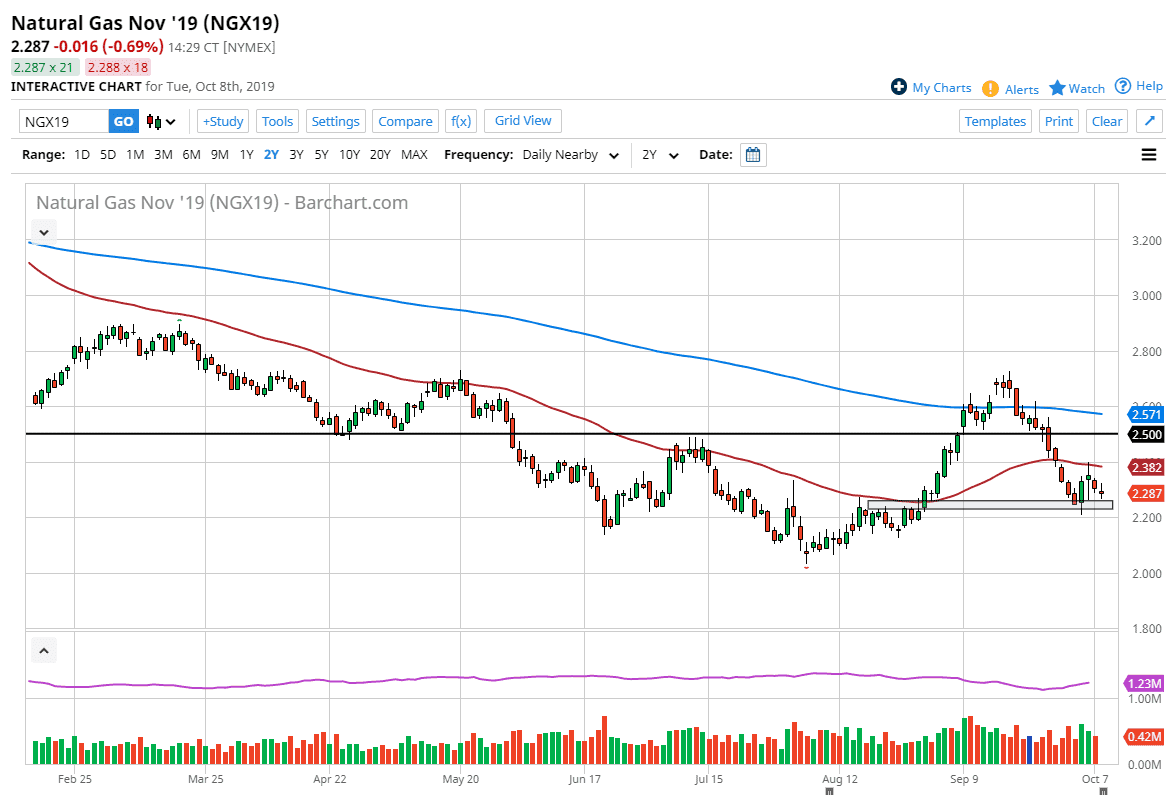This screenshot has width=1176, height=795.
Task: Open the calendar date picker icon
Action: click(753, 155)
